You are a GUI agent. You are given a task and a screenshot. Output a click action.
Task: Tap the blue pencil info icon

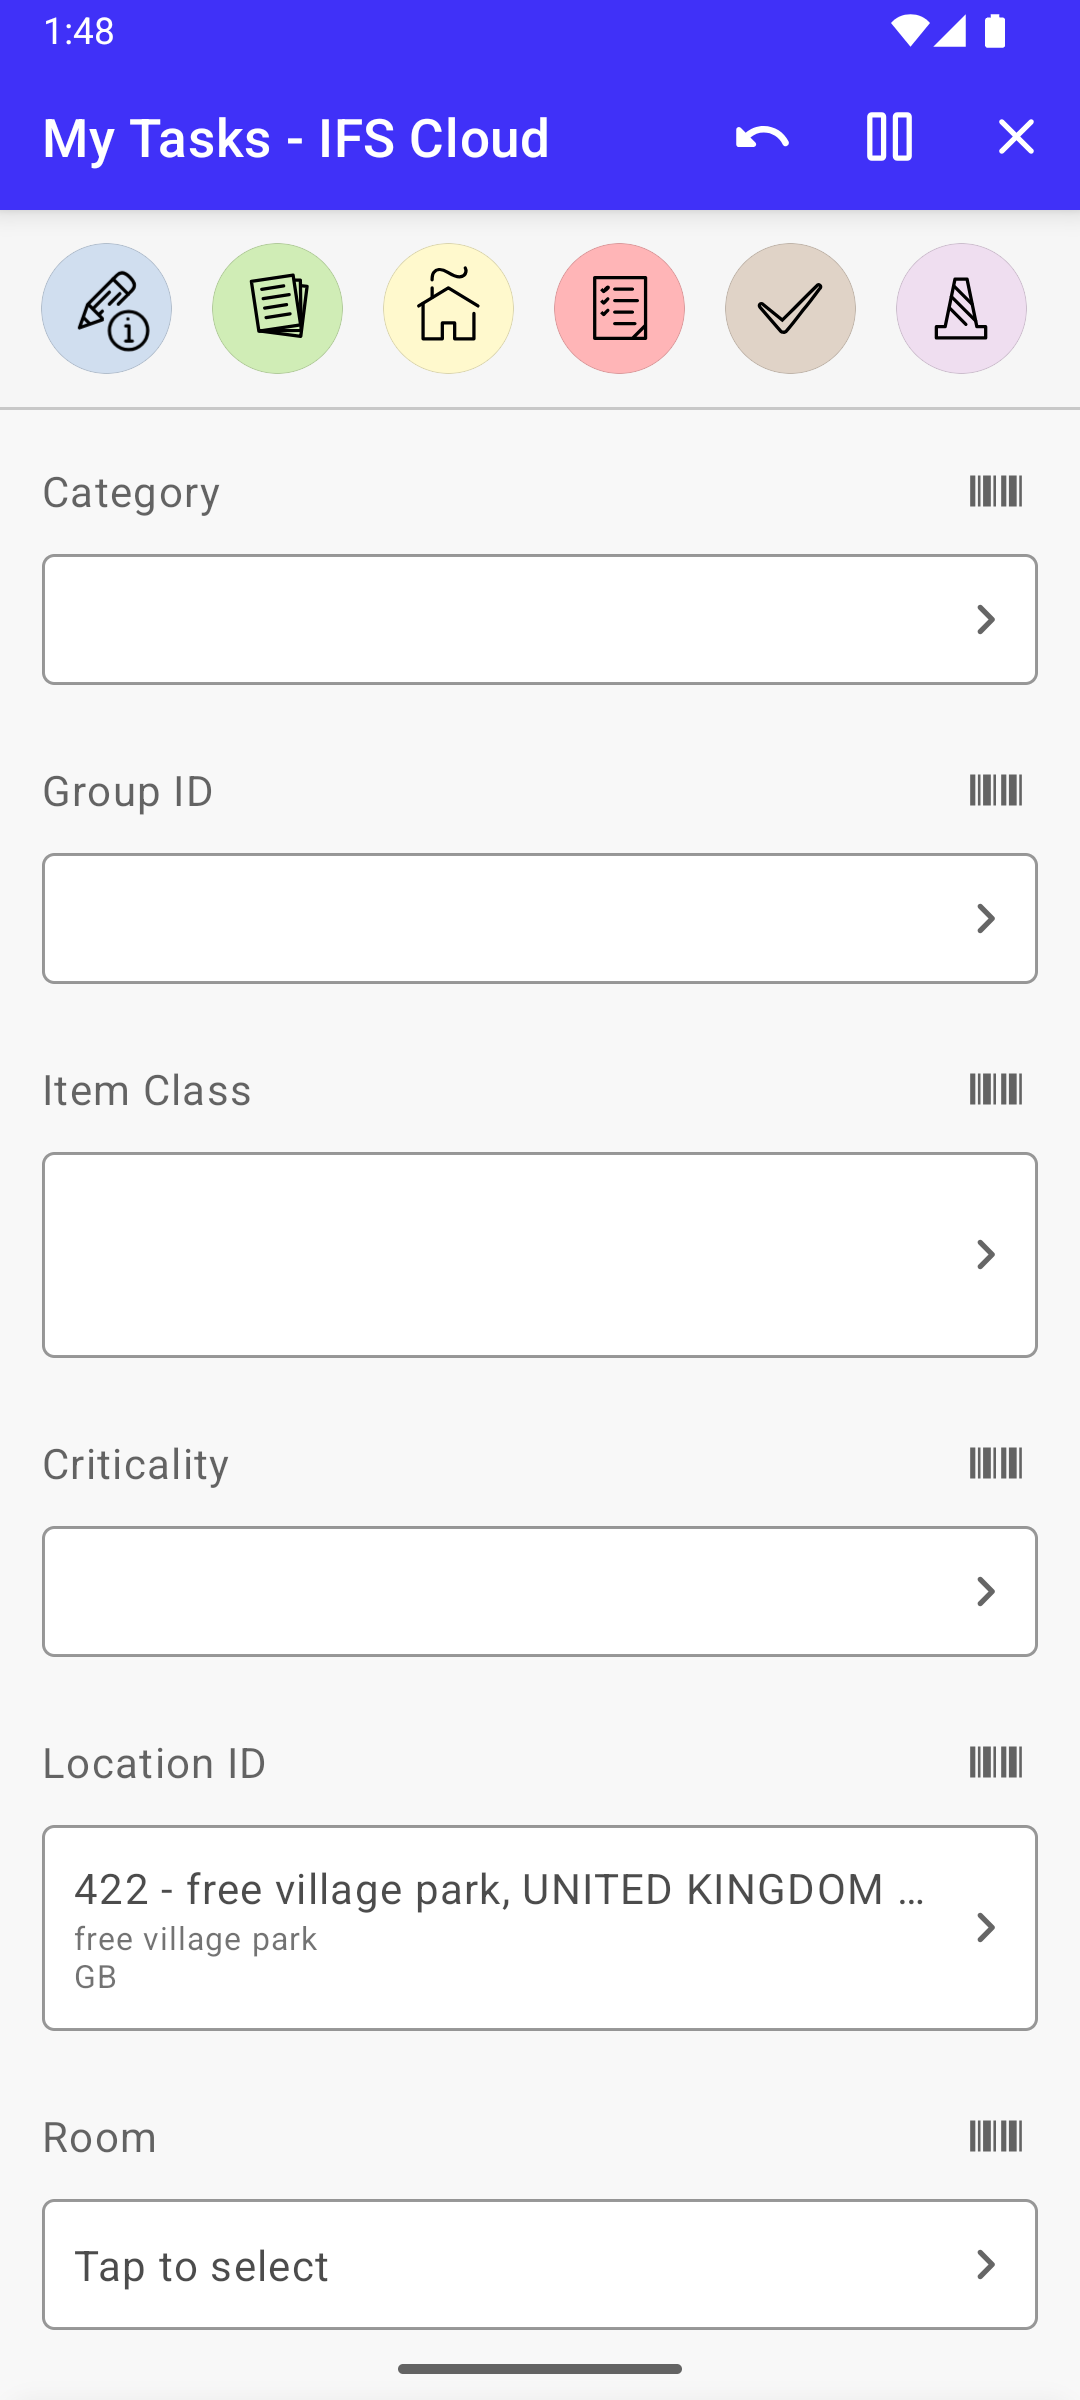pos(106,308)
